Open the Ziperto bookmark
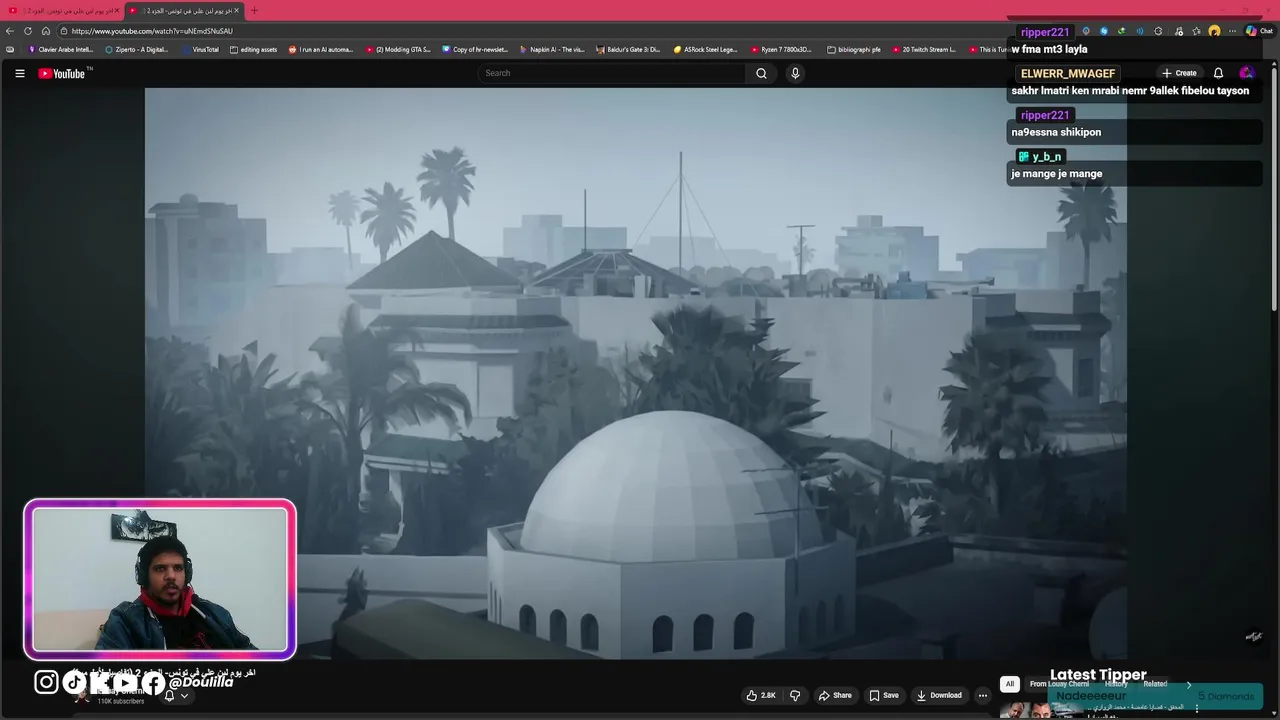Screen dimensions: 1280x720 click(x=137, y=49)
